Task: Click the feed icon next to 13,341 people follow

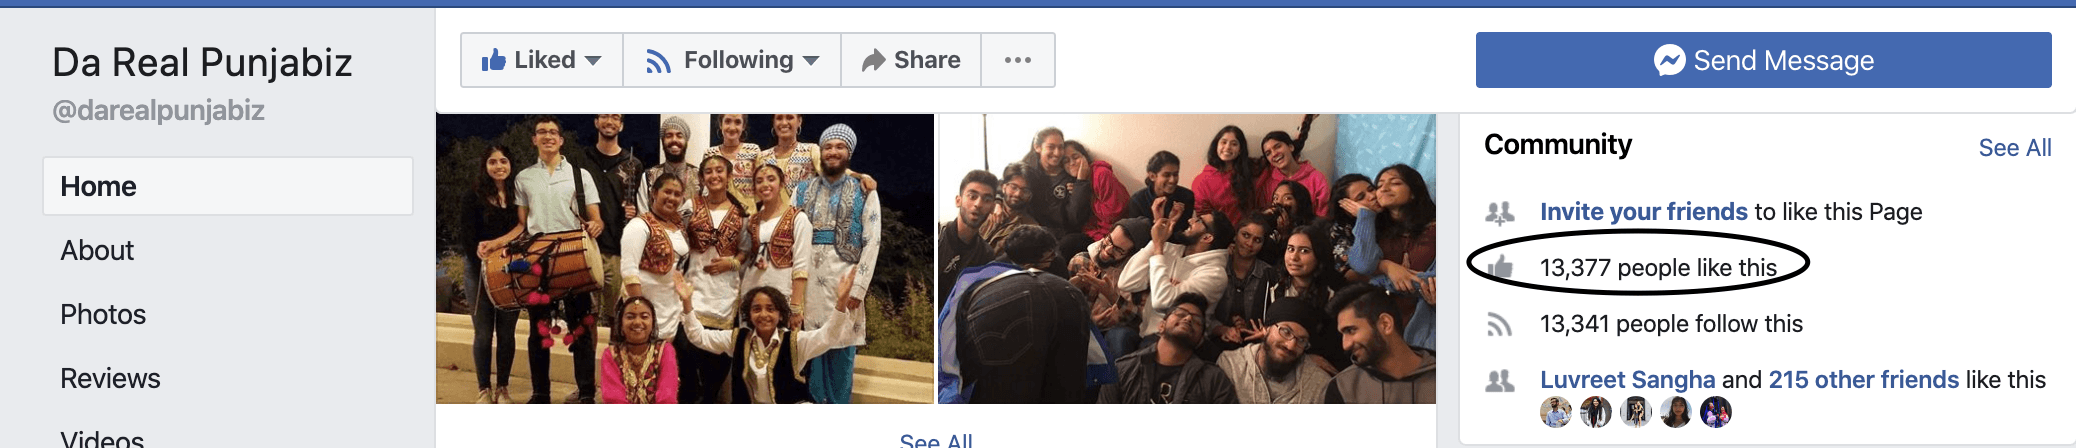Action: [x=1499, y=324]
